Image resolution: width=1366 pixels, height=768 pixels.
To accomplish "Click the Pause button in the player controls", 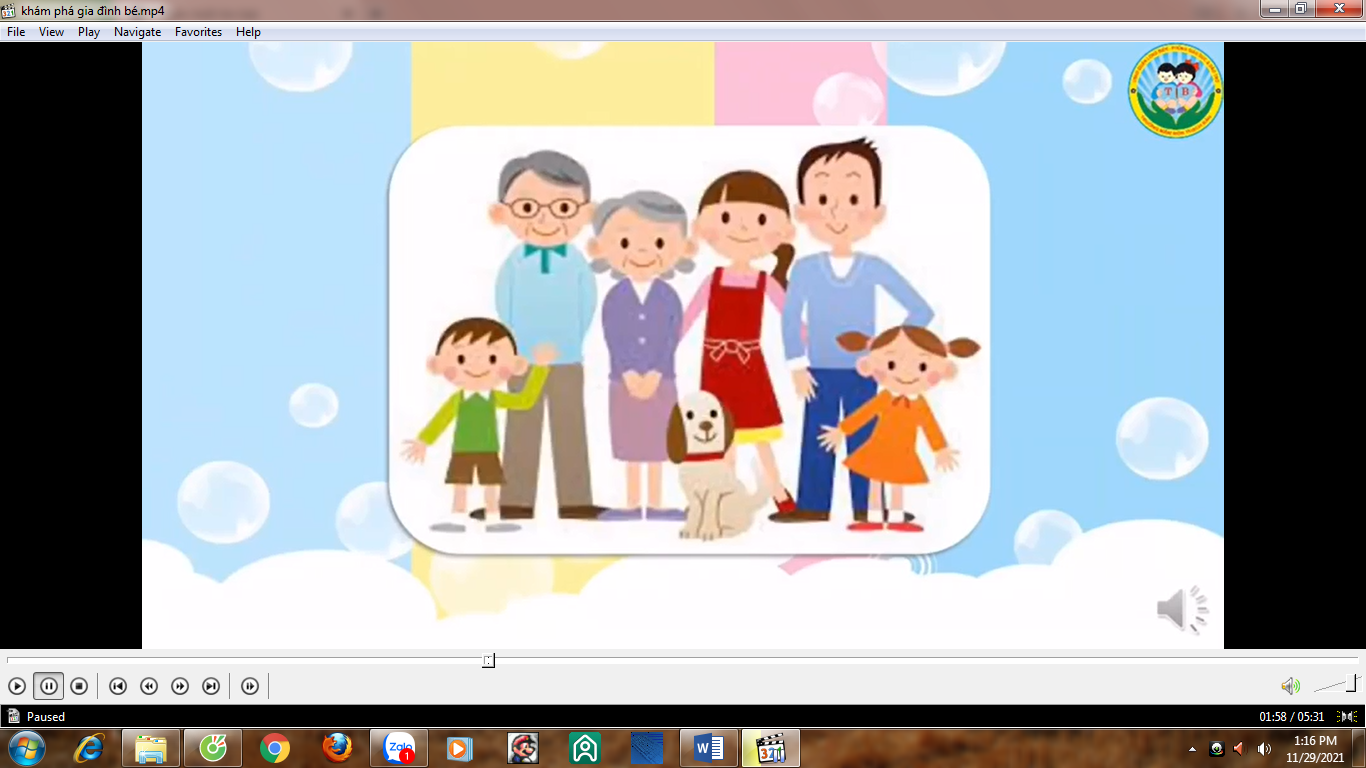I will click(x=48, y=686).
